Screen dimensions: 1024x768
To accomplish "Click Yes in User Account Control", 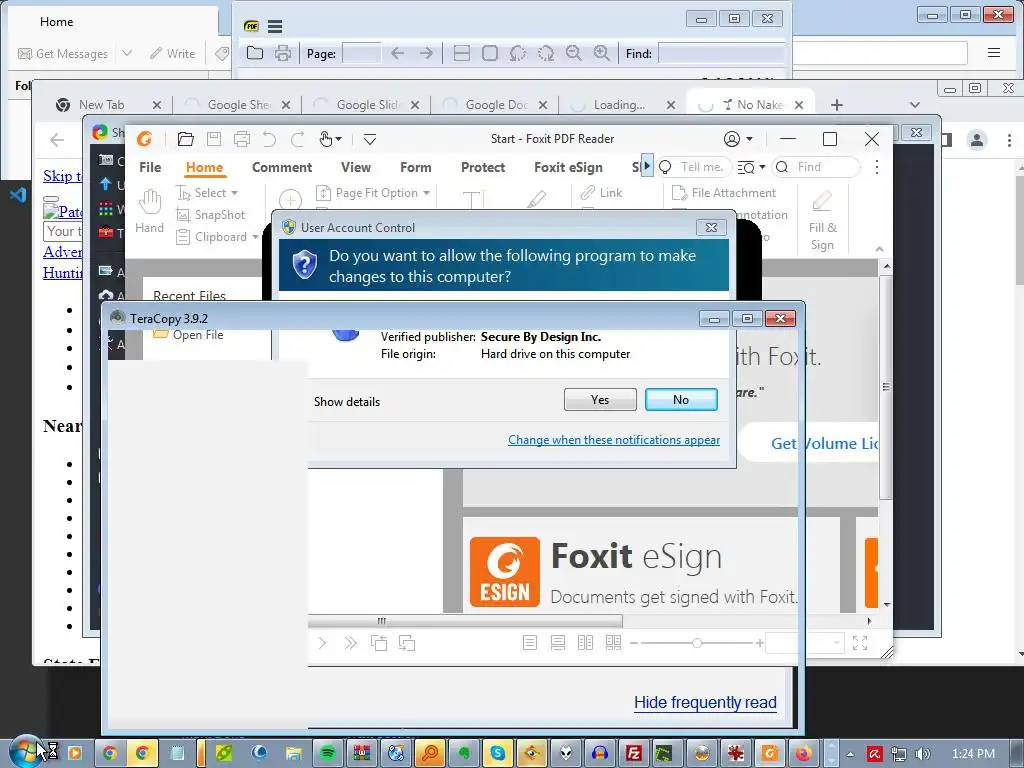I will [x=600, y=400].
